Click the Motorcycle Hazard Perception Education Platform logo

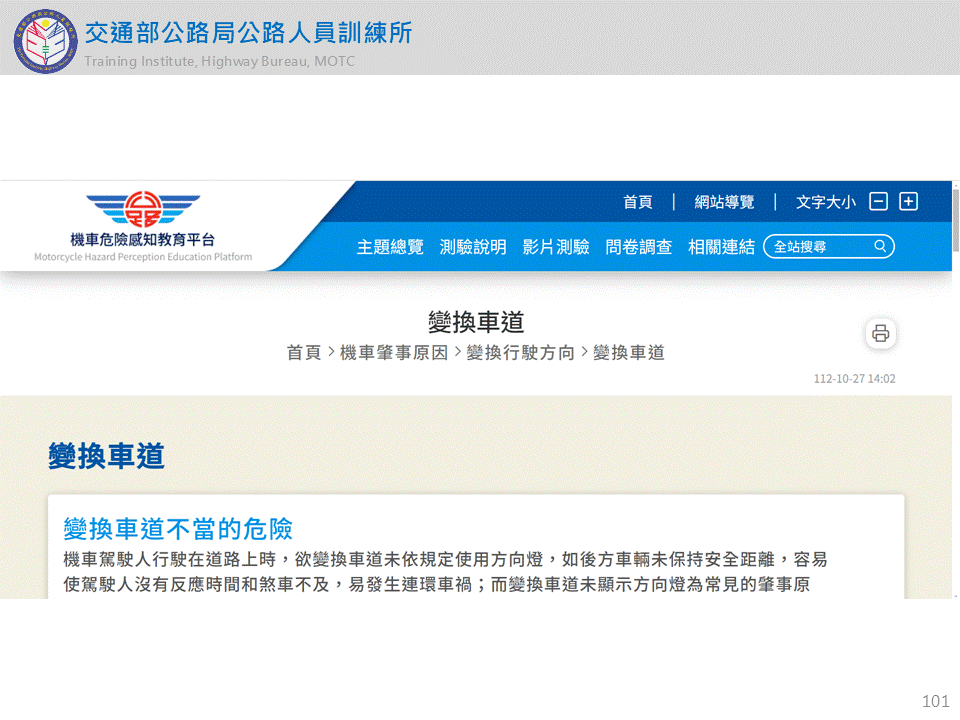143,227
